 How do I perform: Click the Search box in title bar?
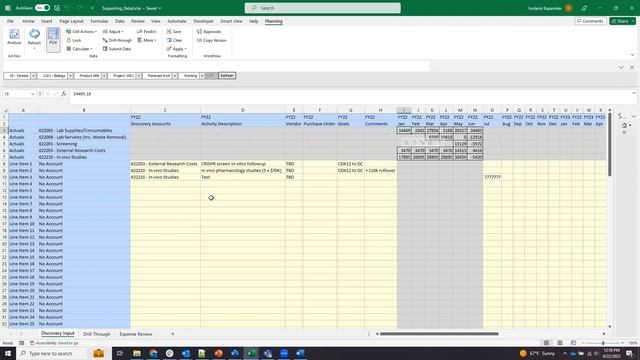click(322, 8)
